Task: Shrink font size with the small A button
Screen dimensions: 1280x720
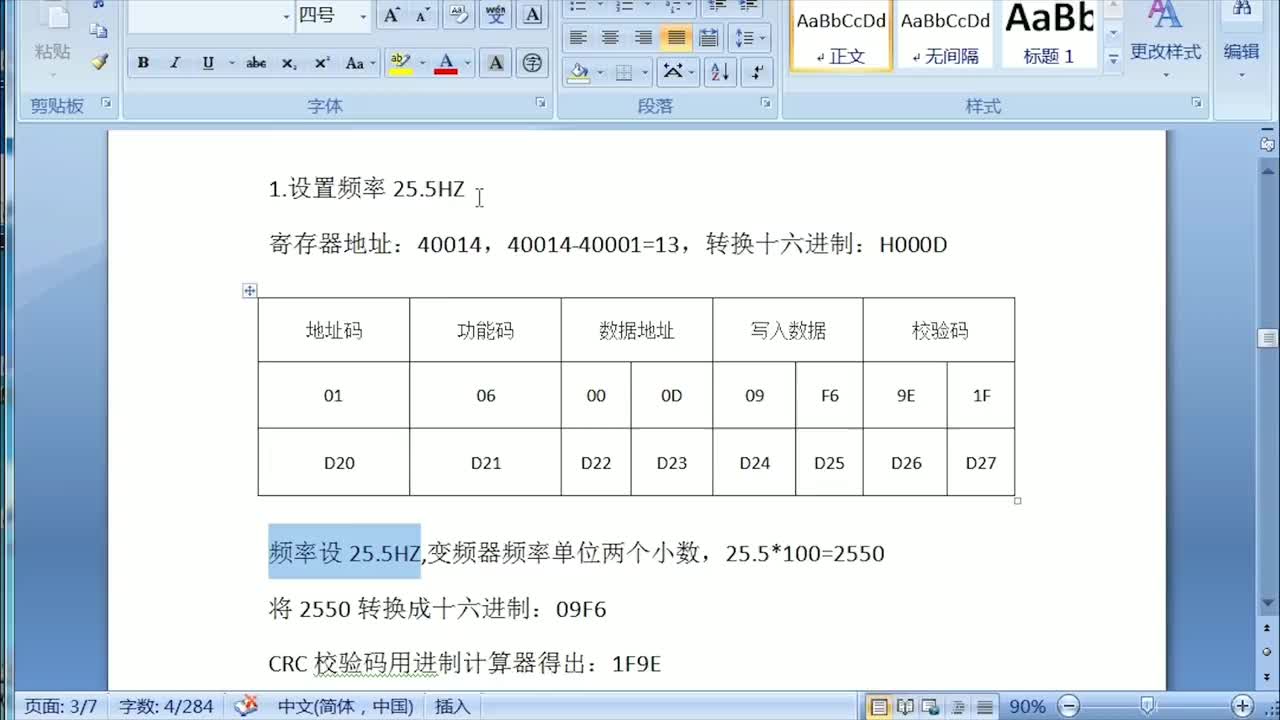Action: click(x=422, y=15)
